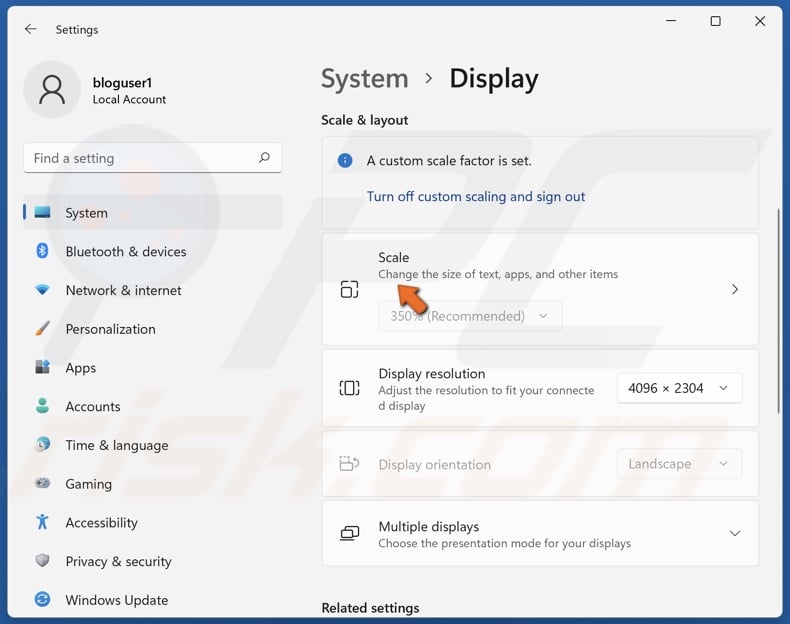Click the Personalization paintbrush icon
Viewport: 790px width, 624px height.
tap(42, 328)
